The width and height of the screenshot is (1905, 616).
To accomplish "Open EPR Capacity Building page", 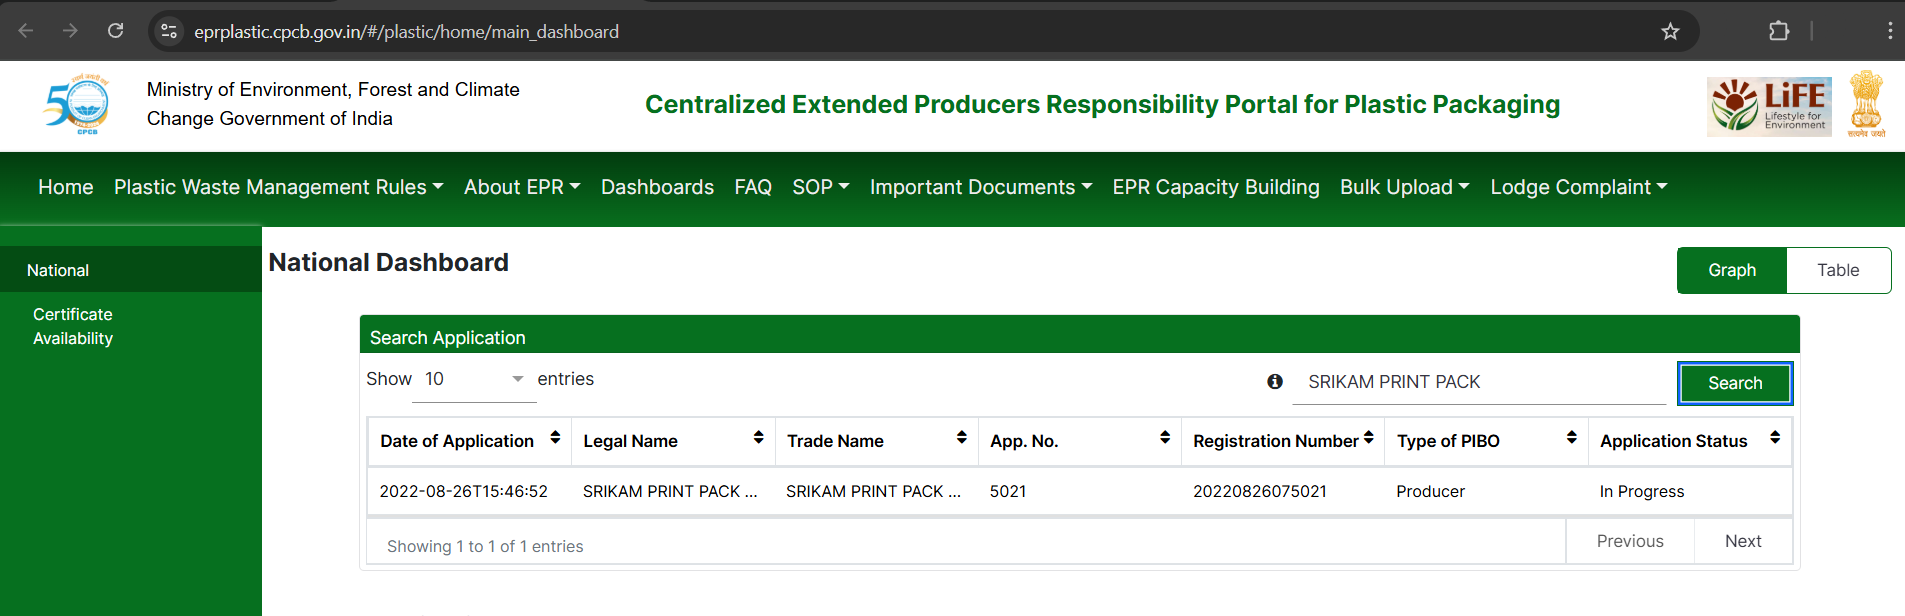I will 1216,187.
